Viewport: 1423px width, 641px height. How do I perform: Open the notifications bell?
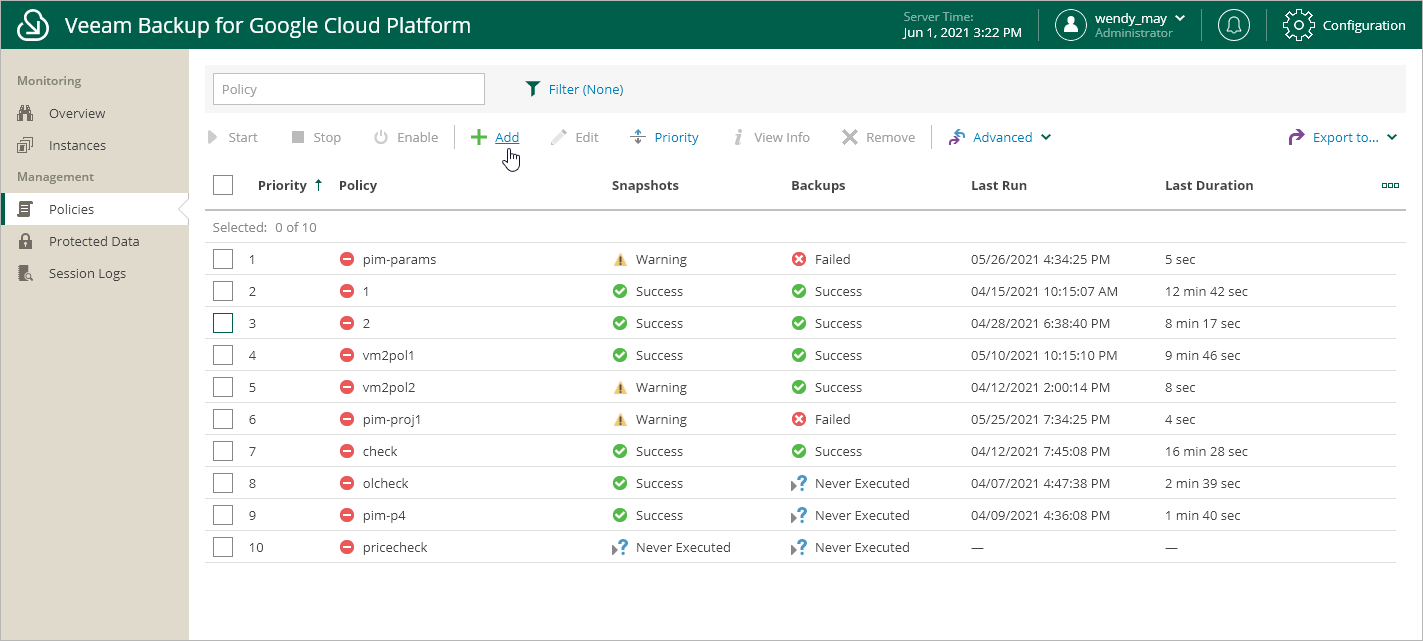(x=1234, y=25)
